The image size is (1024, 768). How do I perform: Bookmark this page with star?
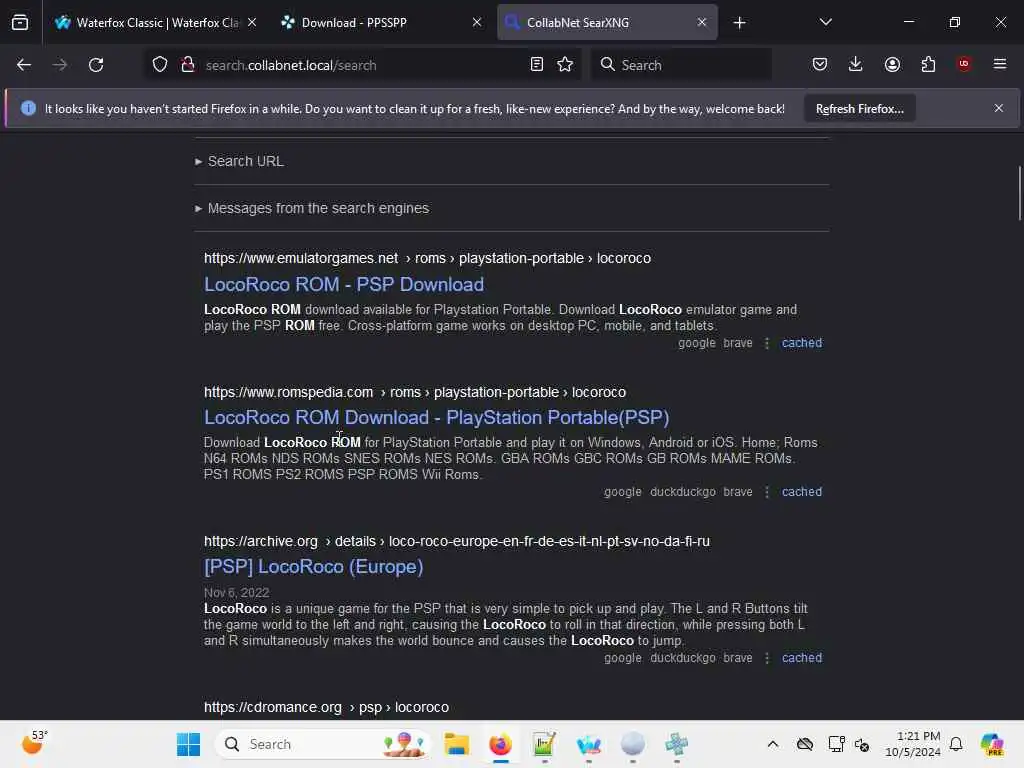566,64
